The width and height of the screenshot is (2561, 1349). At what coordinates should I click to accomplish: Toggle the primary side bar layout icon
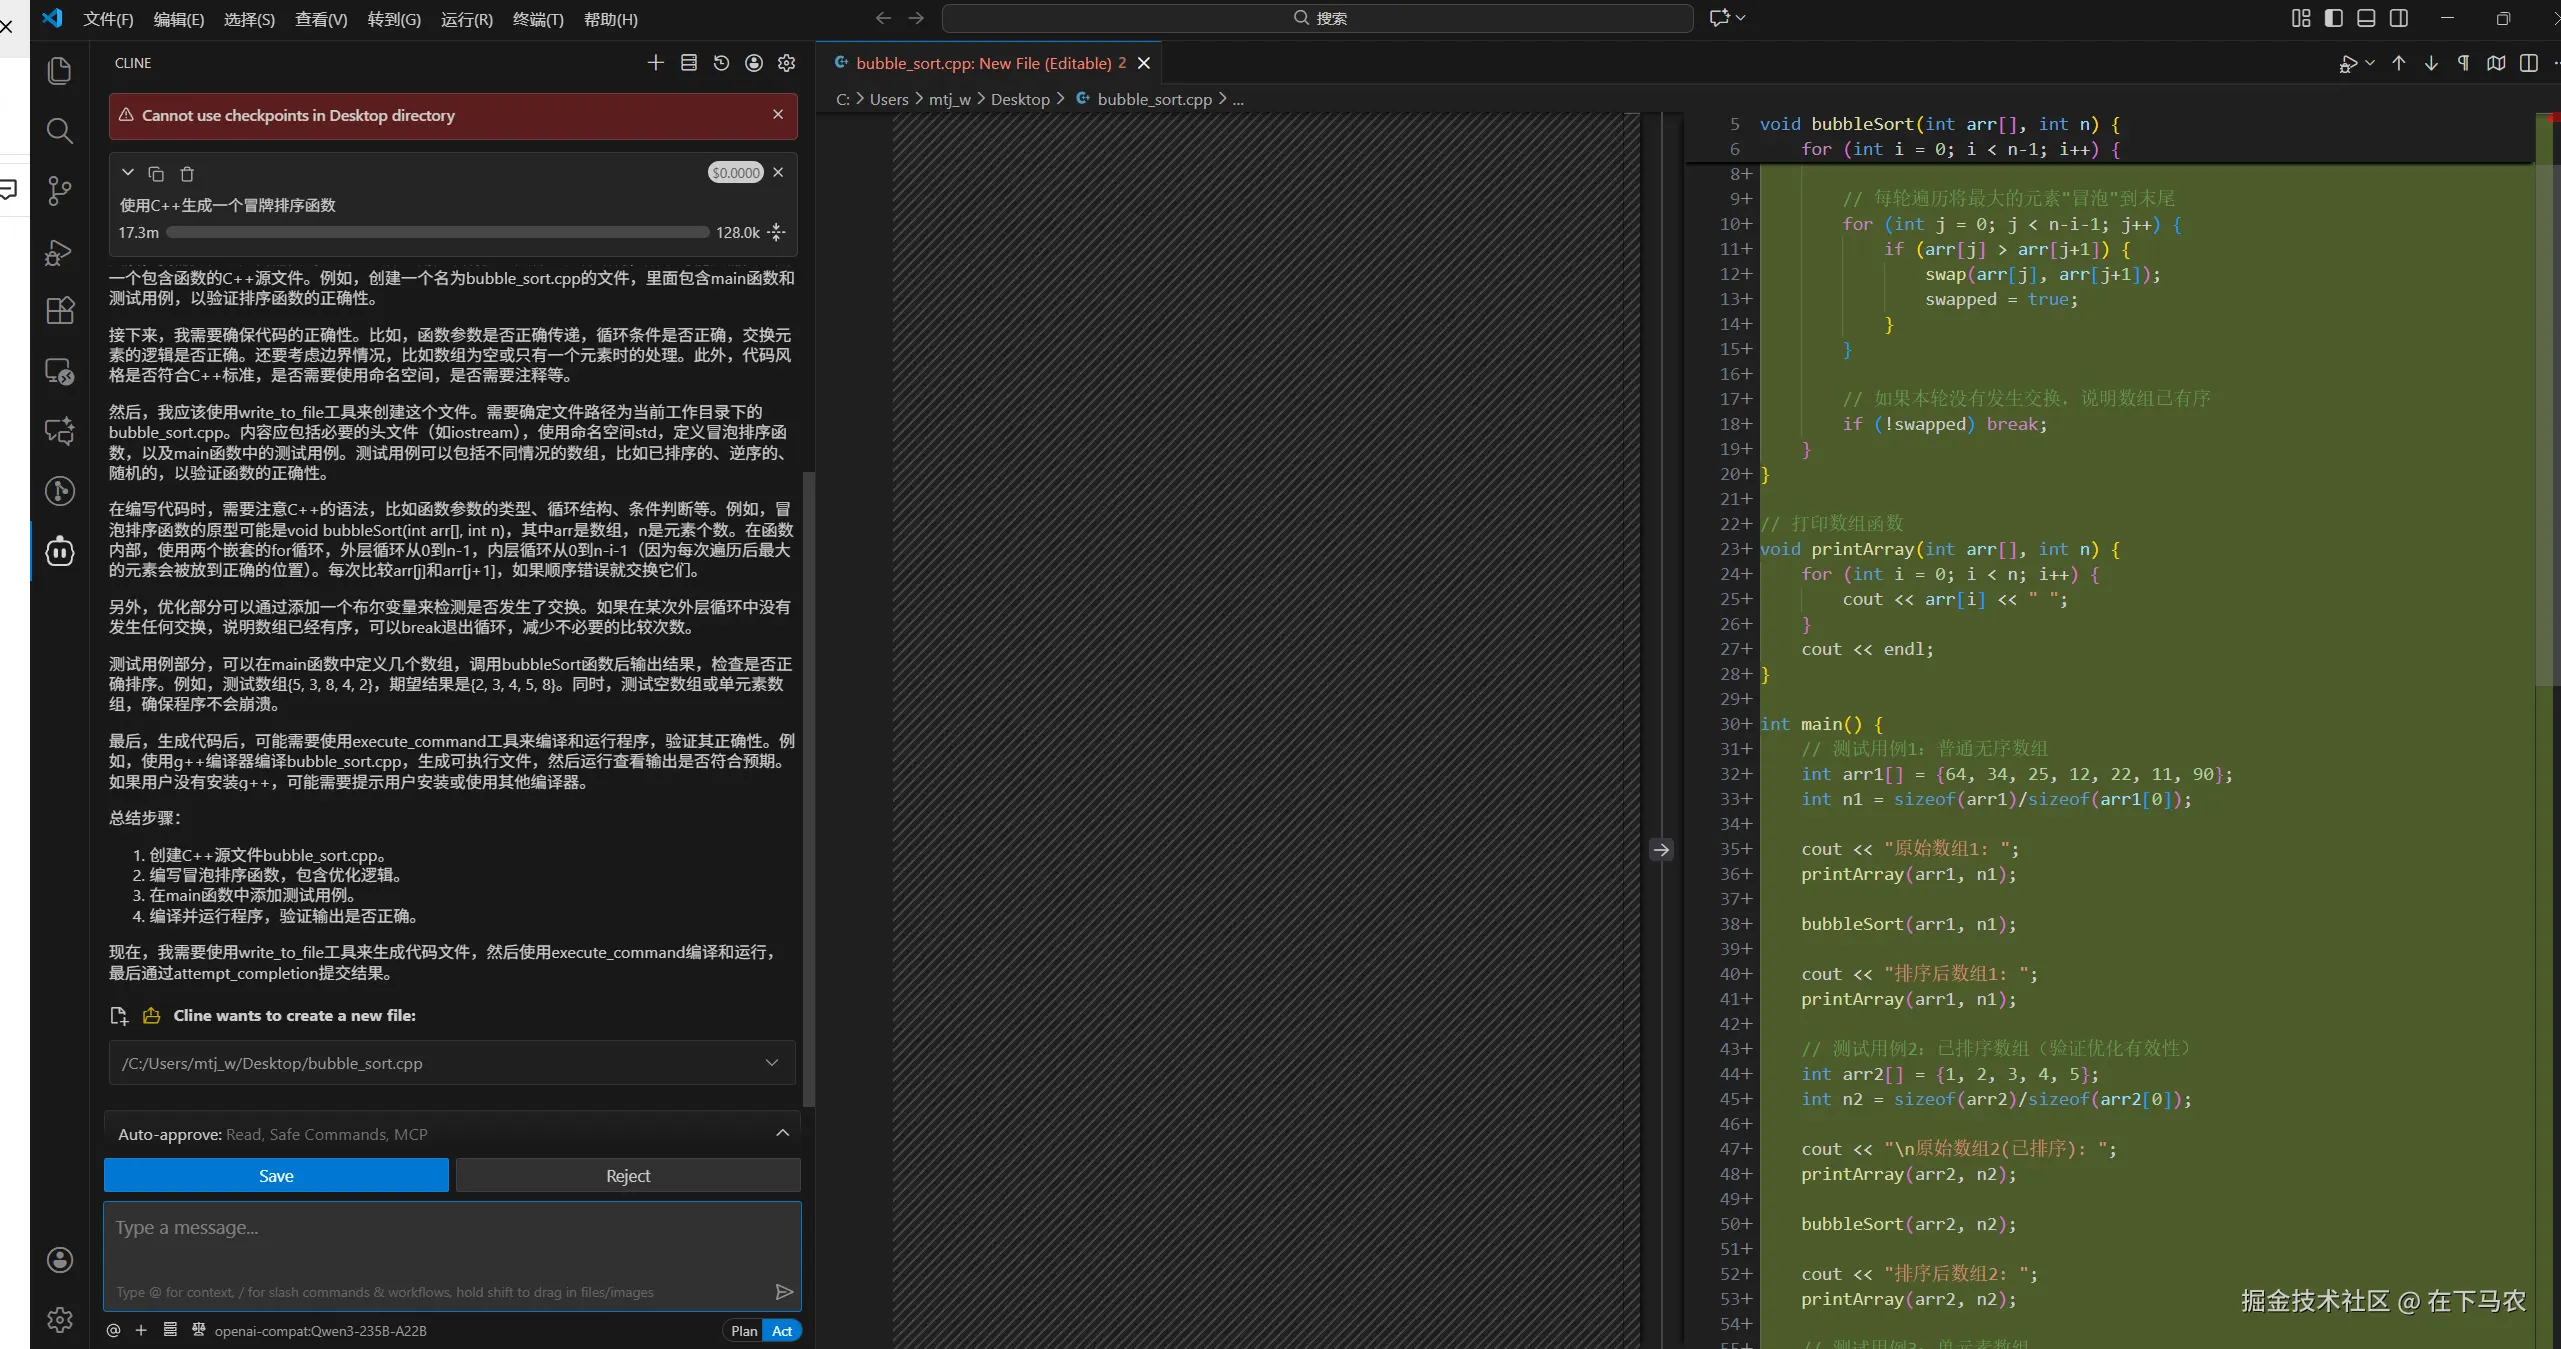coord(2333,18)
